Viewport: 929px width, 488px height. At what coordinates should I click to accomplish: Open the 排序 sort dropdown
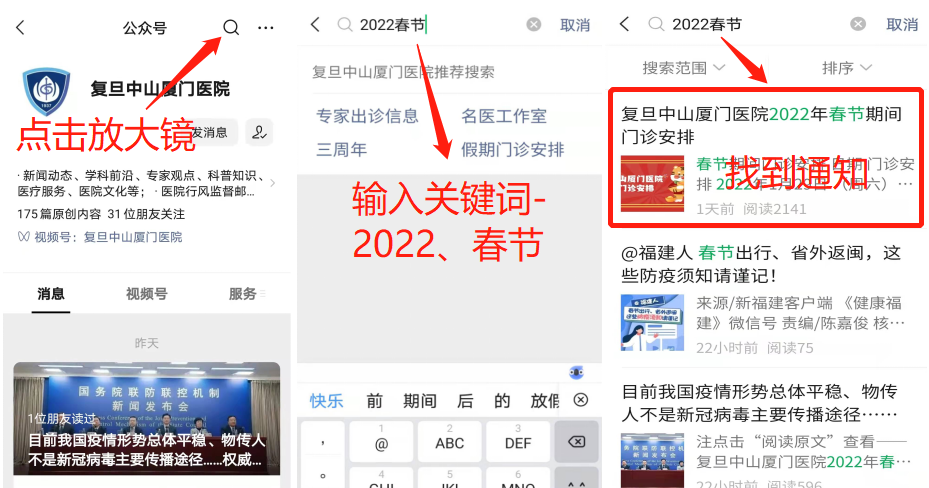click(847, 68)
